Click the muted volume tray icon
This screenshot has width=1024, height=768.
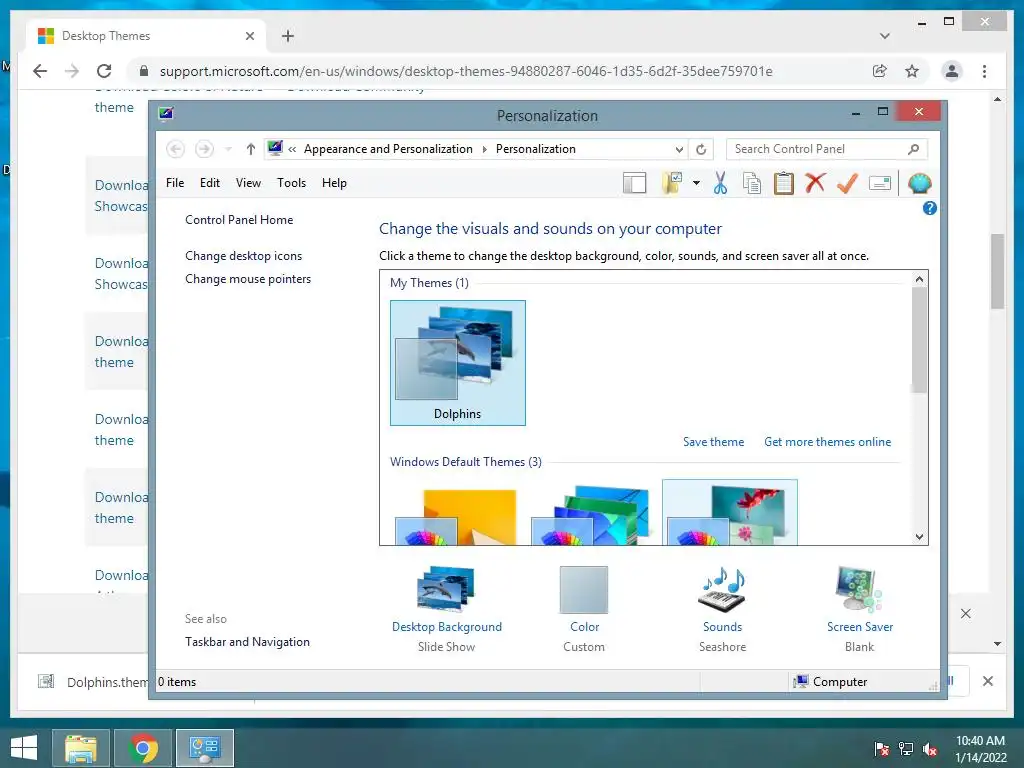[x=930, y=749]
